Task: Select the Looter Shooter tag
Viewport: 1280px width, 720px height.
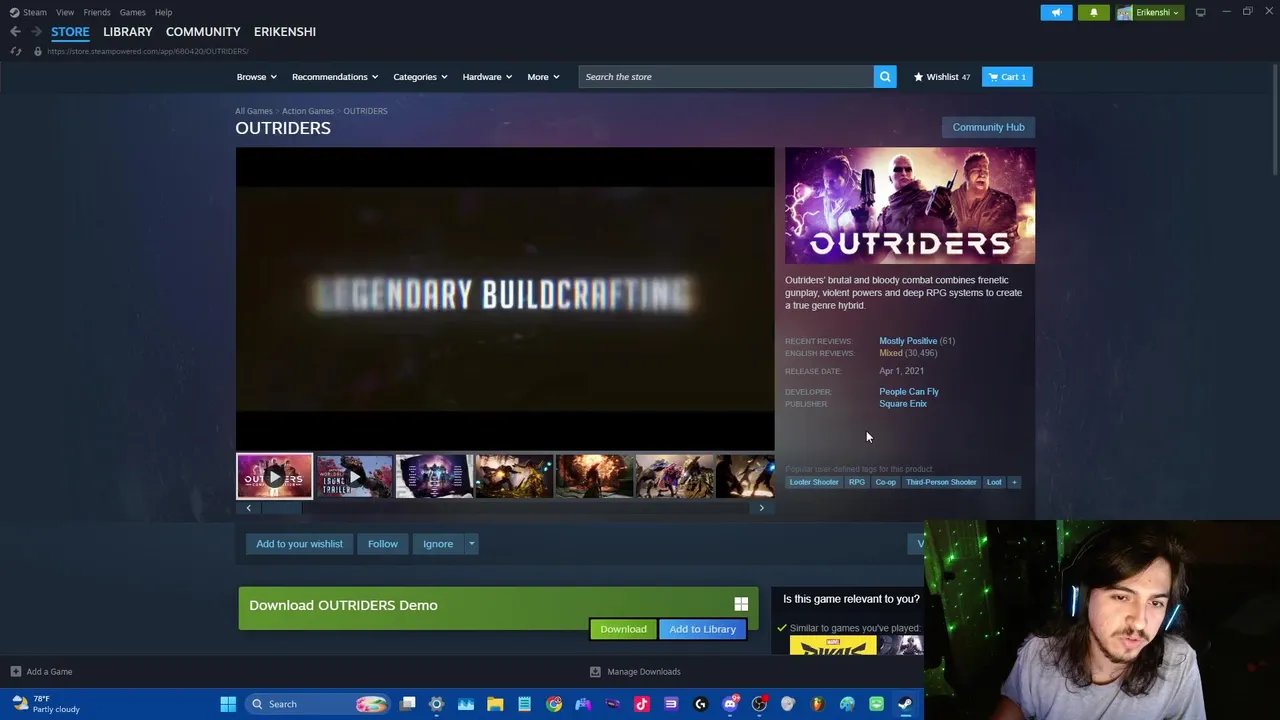Action: 814,482
